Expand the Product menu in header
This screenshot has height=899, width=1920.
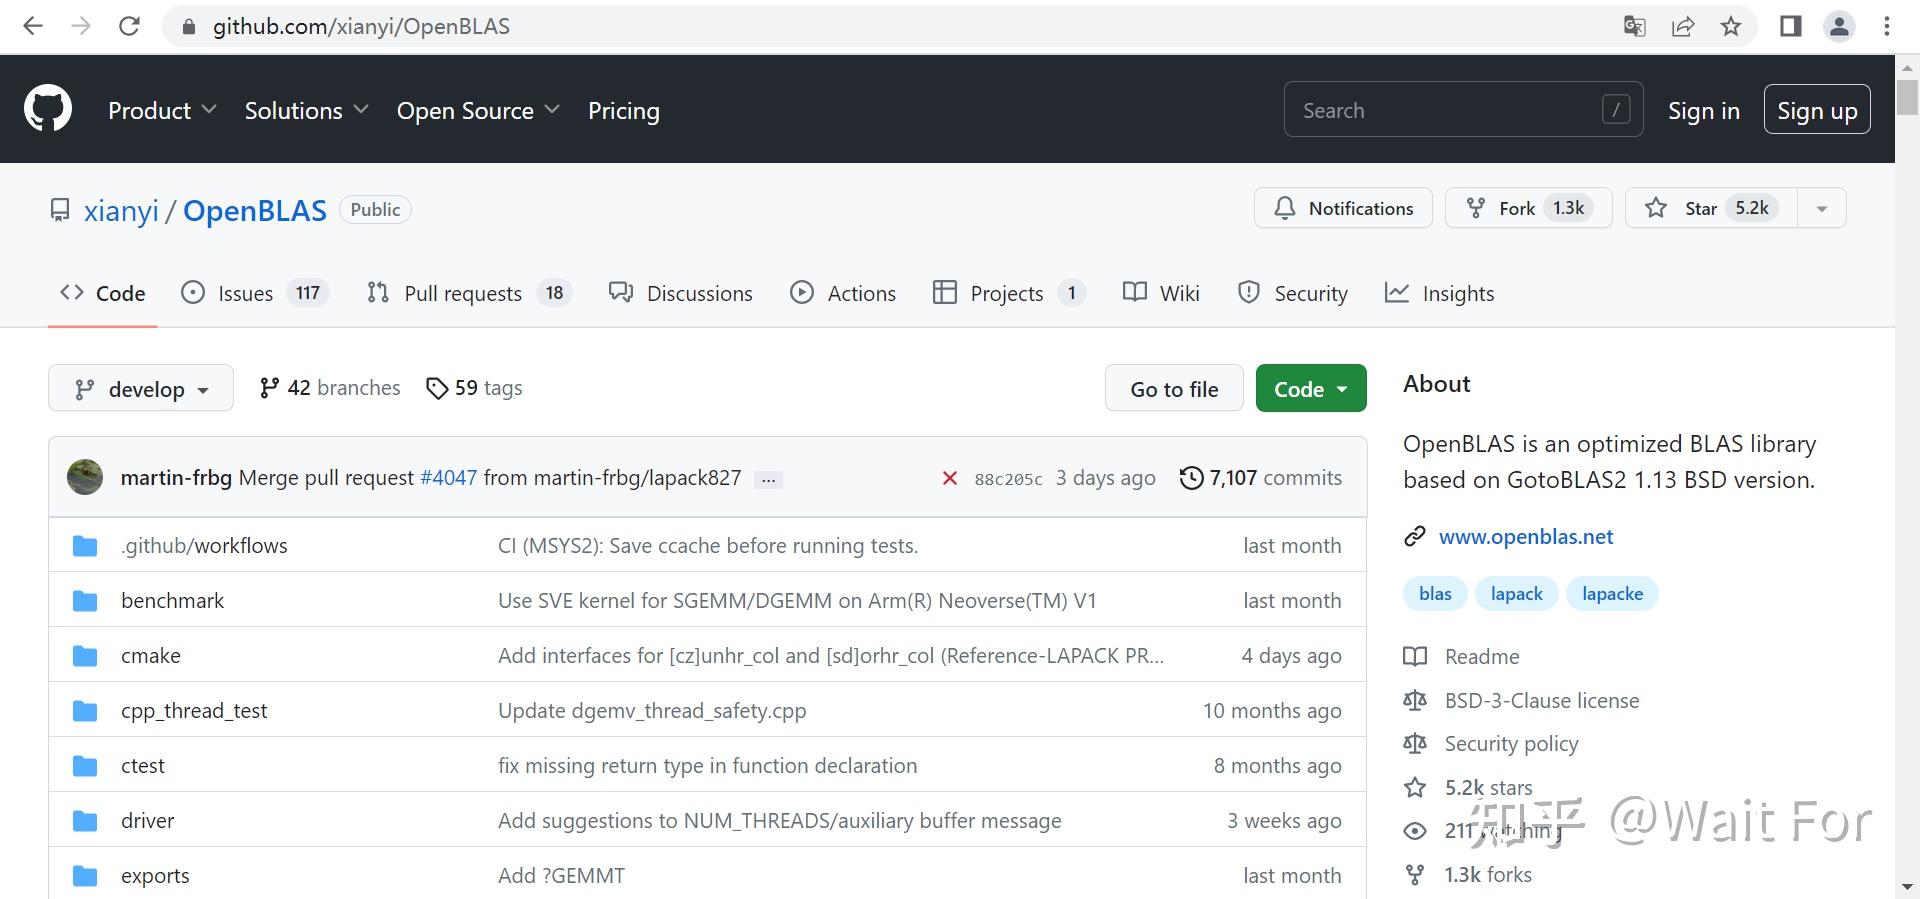point(162,110)
